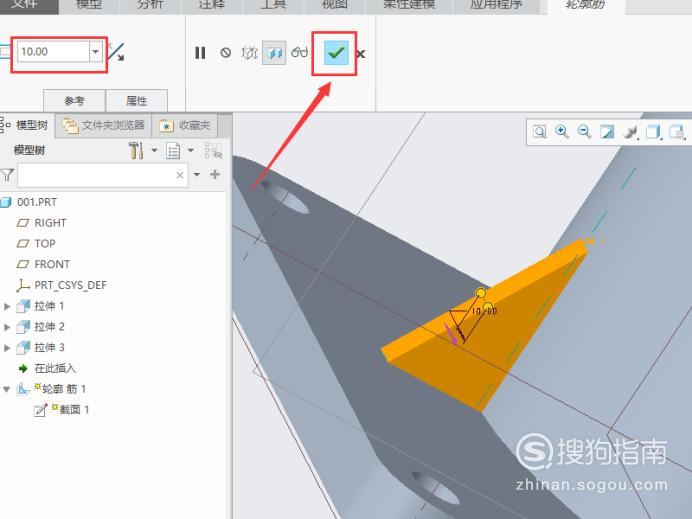
Task: Open the 属性 properties panel tab
Action: 136,101
